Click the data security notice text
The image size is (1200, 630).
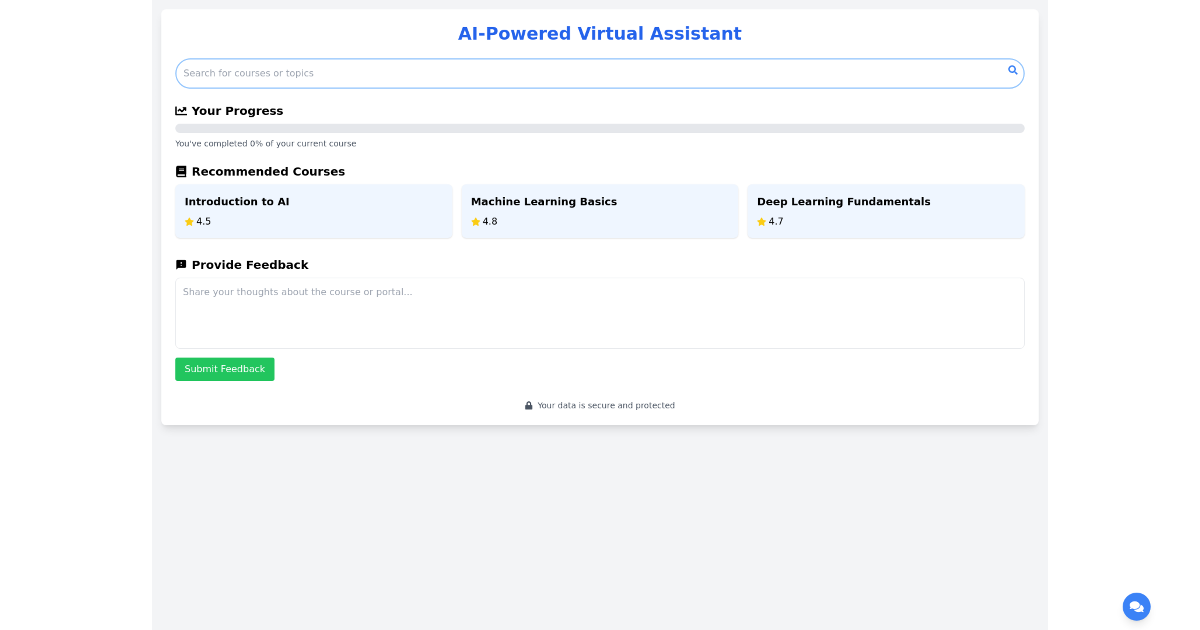[606, 405]
